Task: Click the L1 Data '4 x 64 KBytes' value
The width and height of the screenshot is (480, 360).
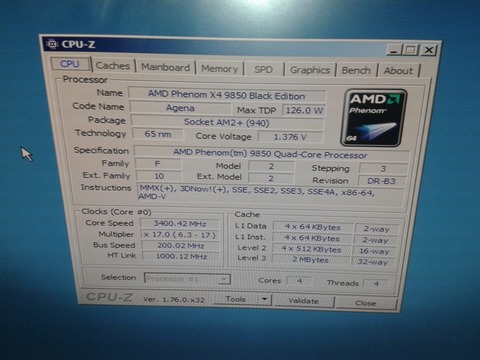Action: pos(312,227)
